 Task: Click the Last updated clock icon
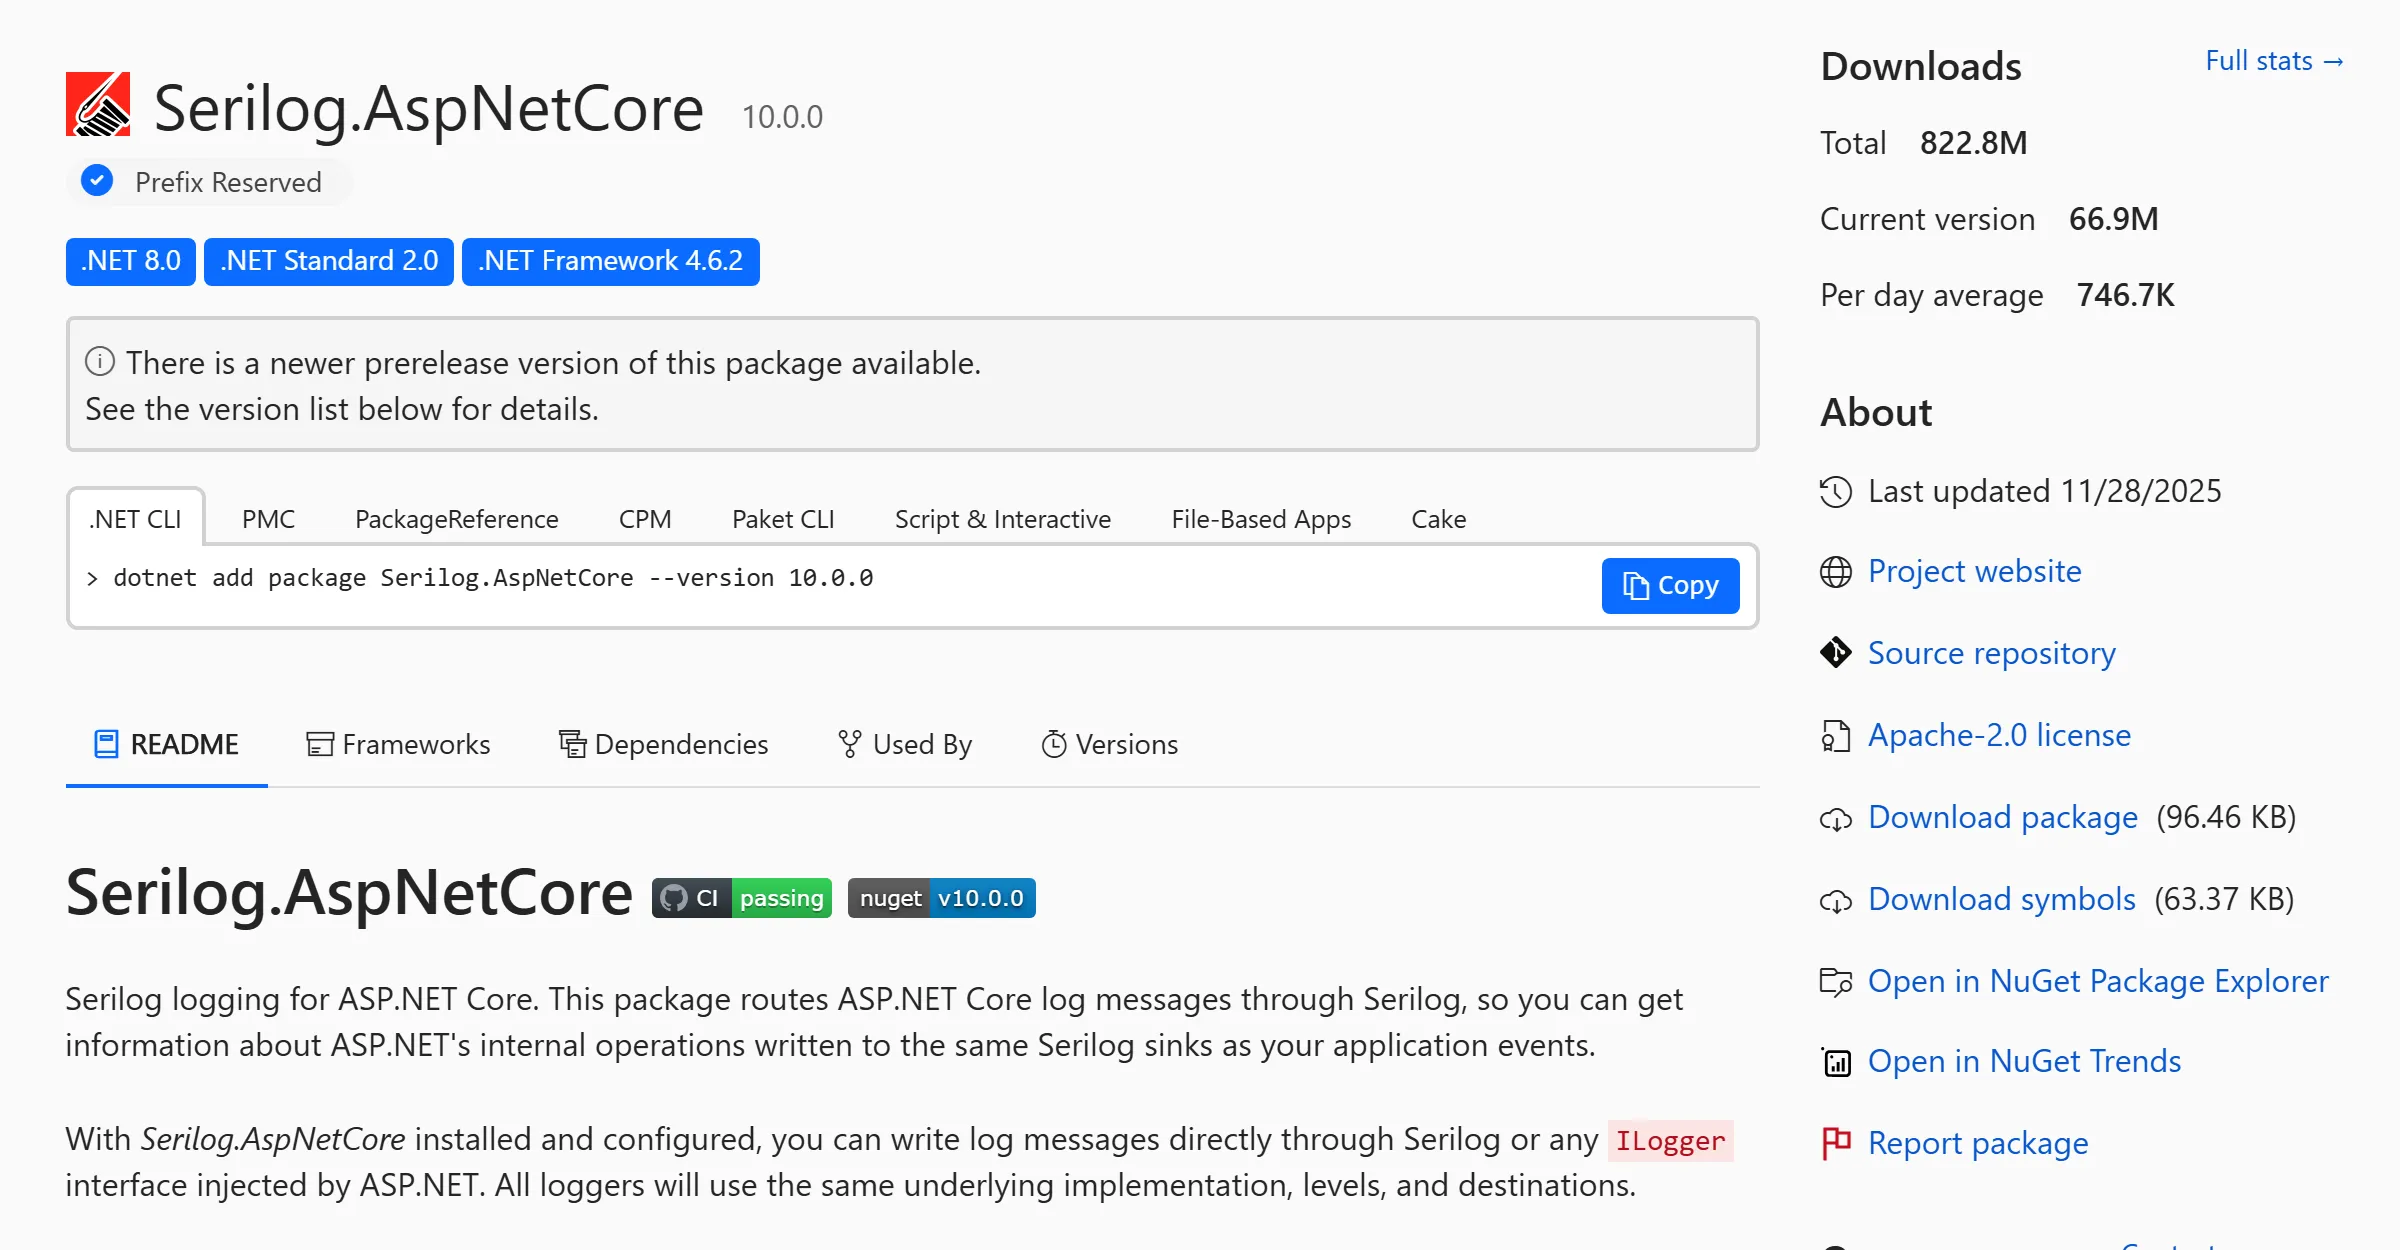[1836, 492]
